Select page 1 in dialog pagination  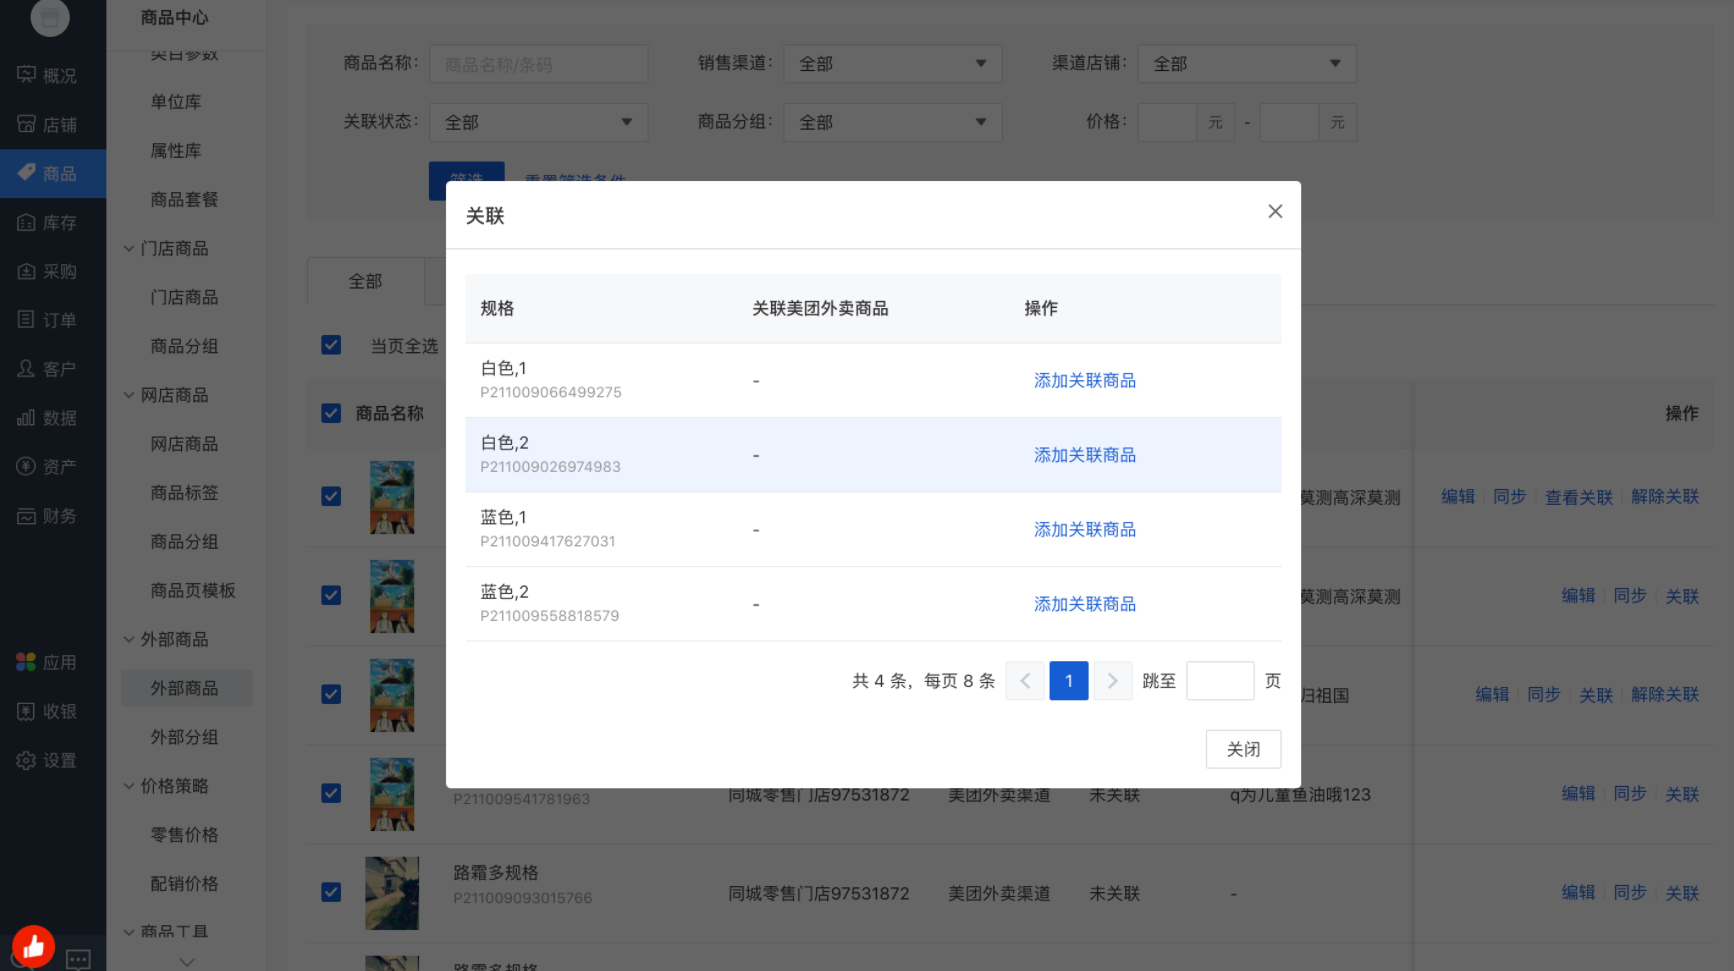[1069, 681]
